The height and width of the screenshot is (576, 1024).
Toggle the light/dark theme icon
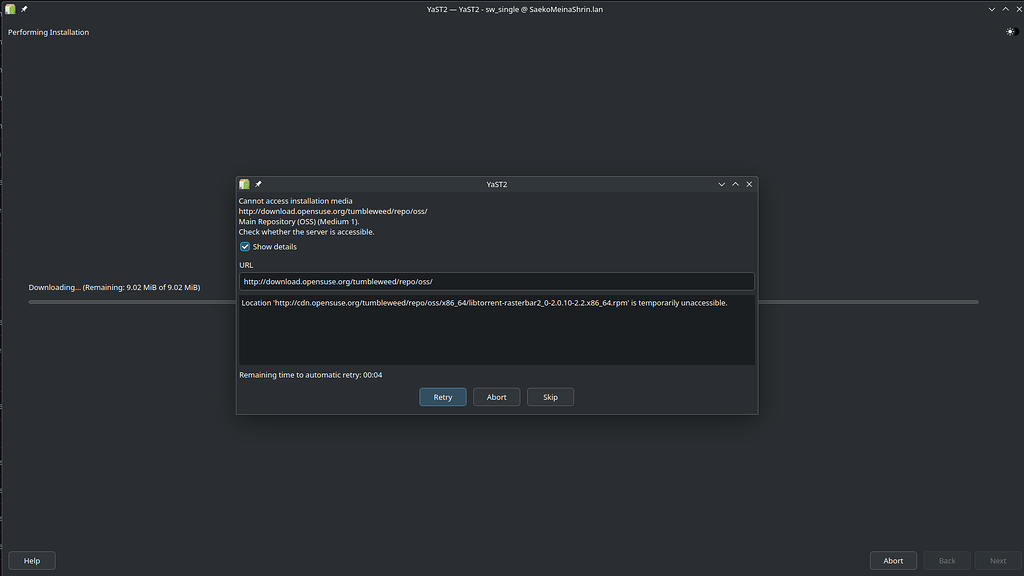[1010, 31]
